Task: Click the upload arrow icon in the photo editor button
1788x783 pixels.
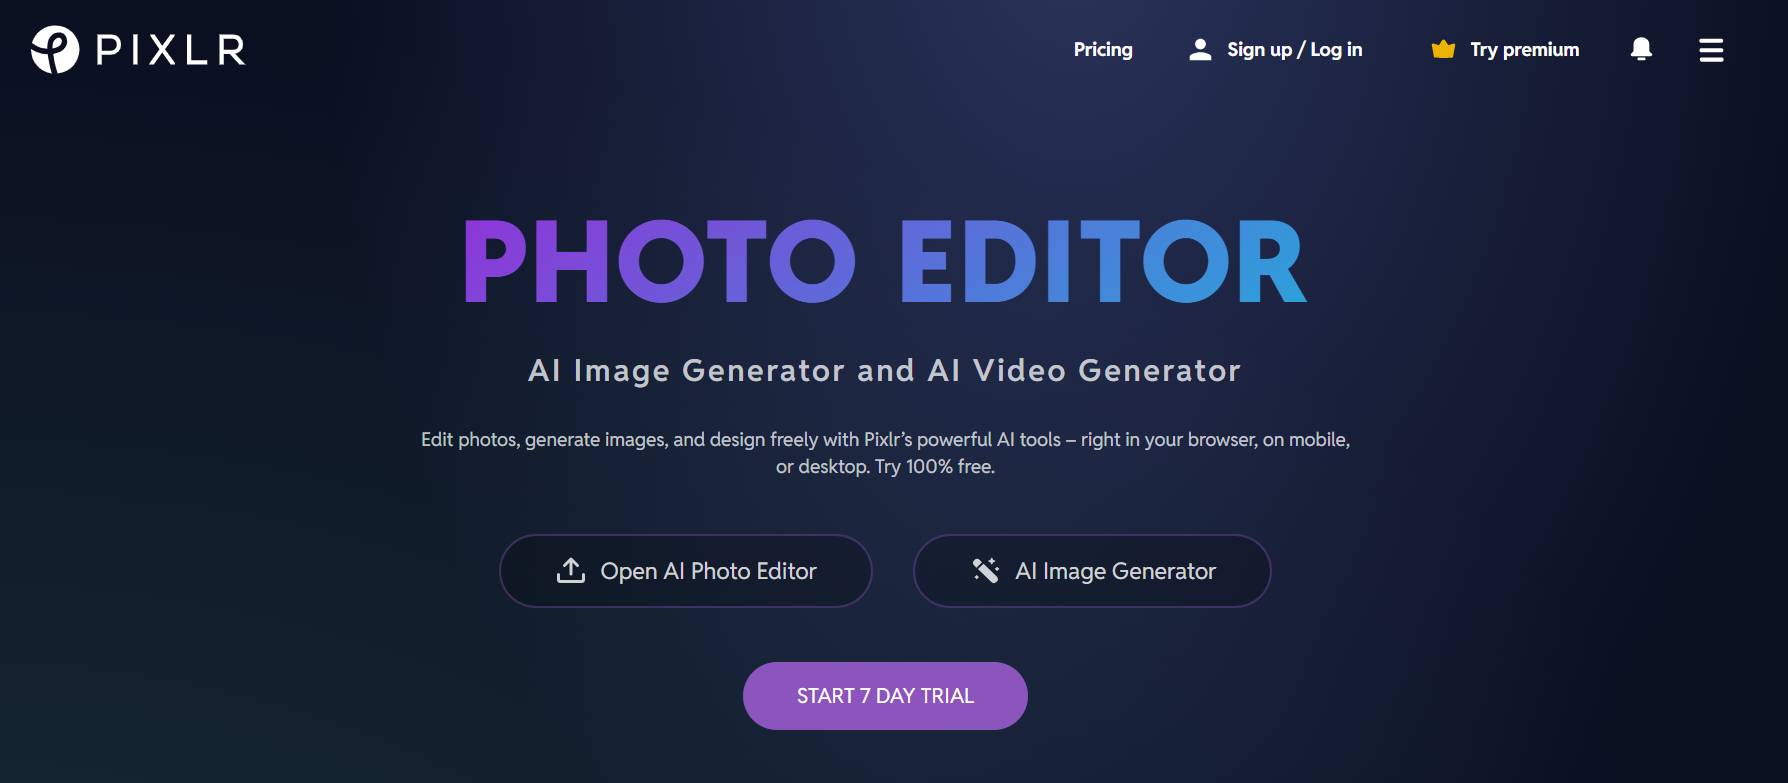Action: (571, 570)
